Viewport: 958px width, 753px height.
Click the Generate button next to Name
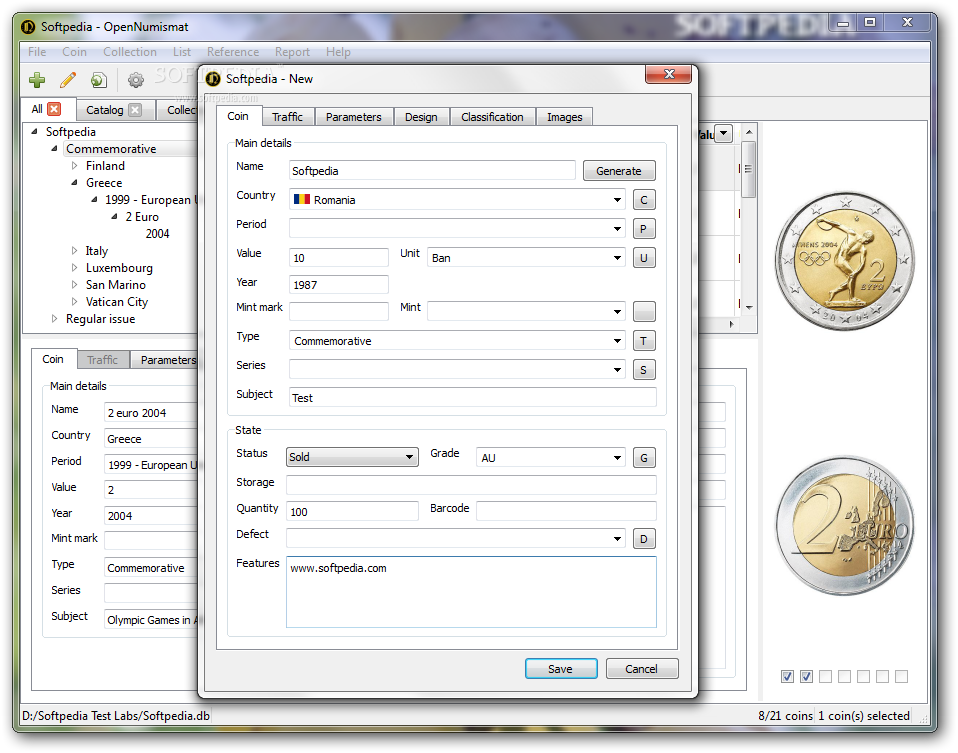point(619,171)
